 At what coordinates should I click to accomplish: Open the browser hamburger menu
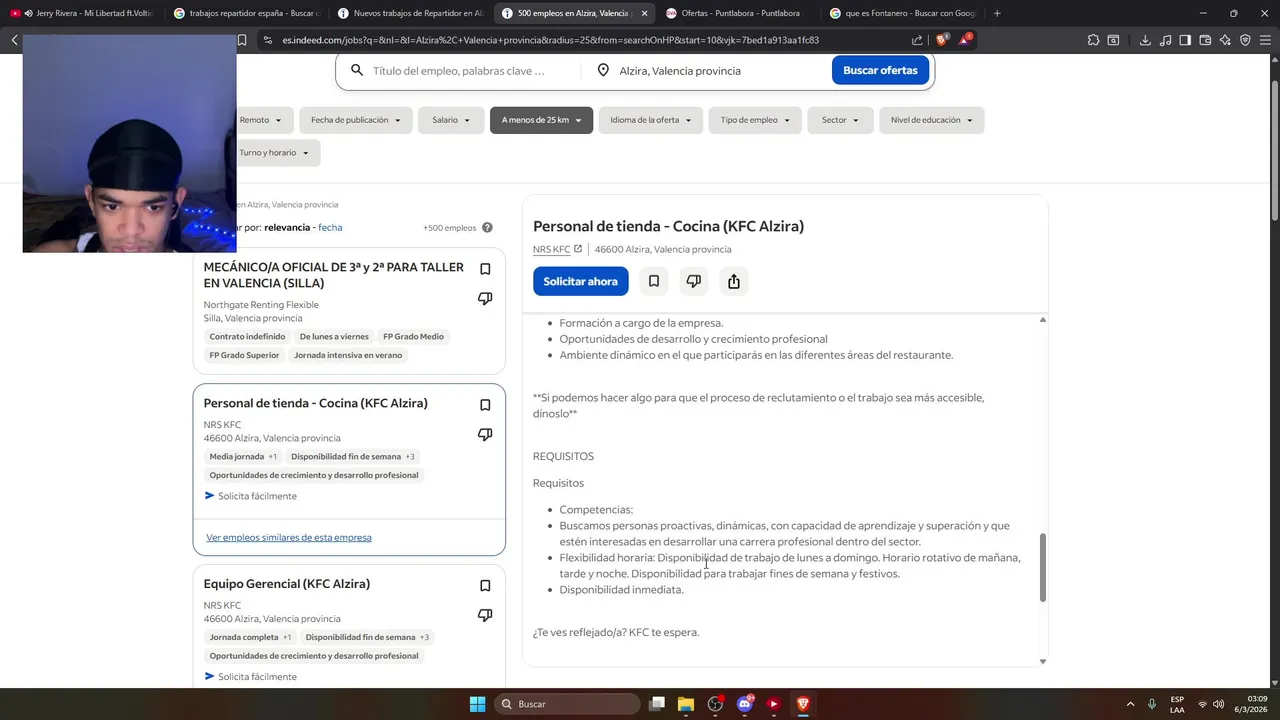[1266, 40]
